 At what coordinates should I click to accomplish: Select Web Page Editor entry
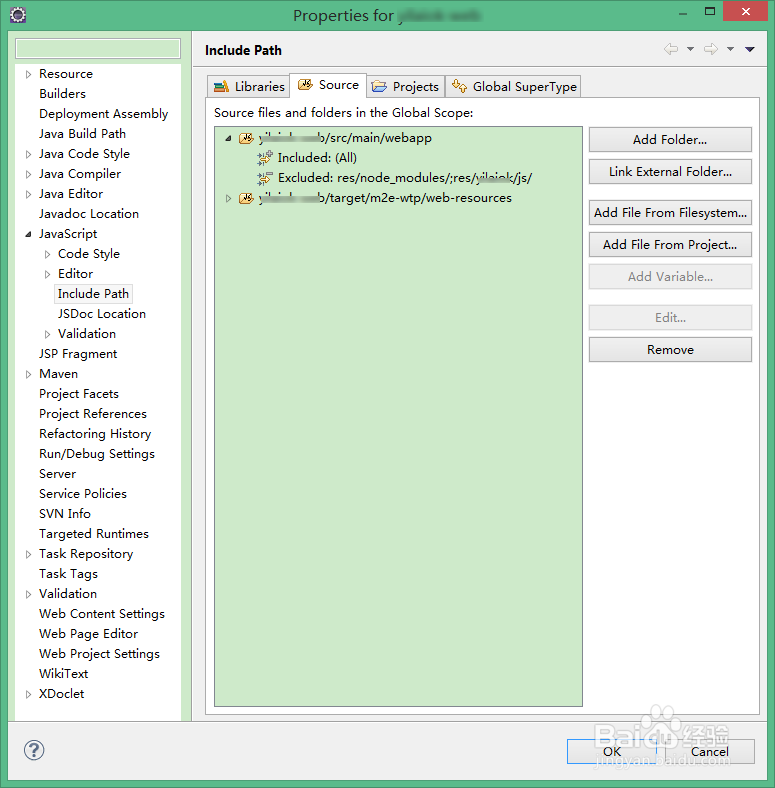pyautogui.click(x=88, y=634)
